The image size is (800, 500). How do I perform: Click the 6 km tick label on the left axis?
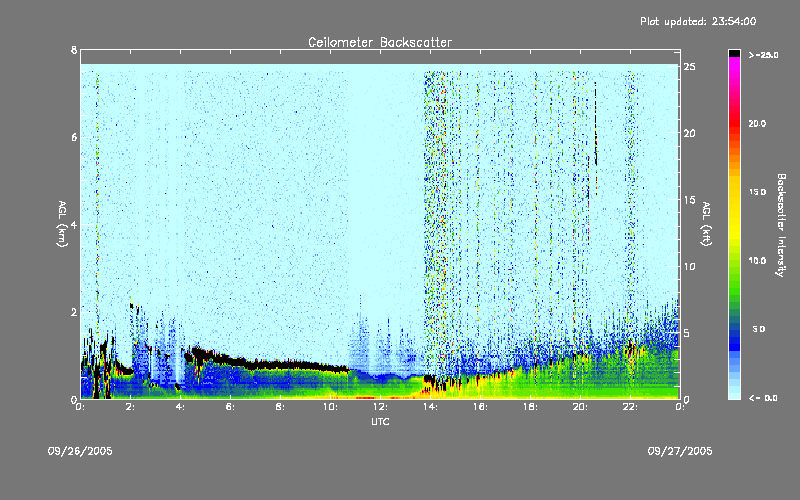pos(74,137)
